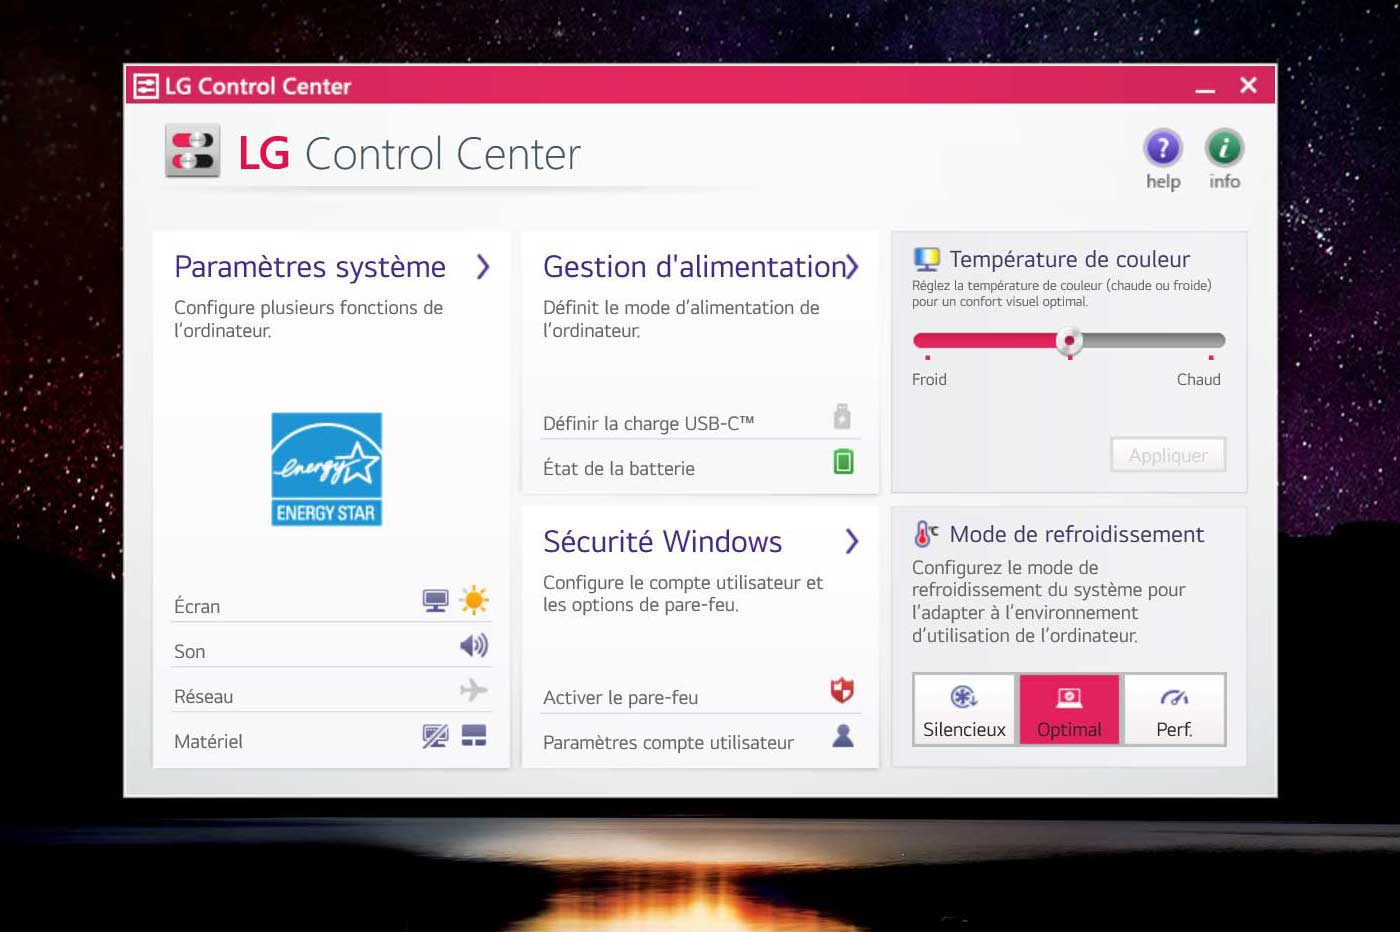Click the Appliquer button

(1168, 456)
